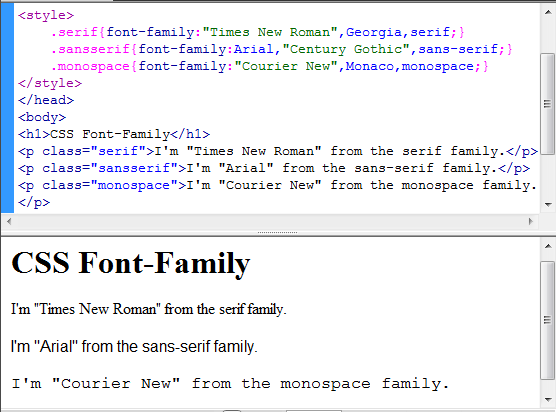Click the .sansserif CSS rule line
Viewport: 556px width, 412px height.
click(x=282, y=49)
